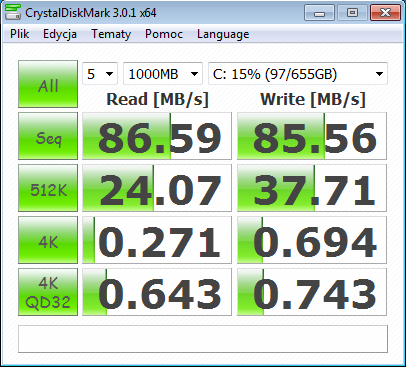Open the Language menu
The width and height of the screenshot is (406, 367).
point(223,34)
